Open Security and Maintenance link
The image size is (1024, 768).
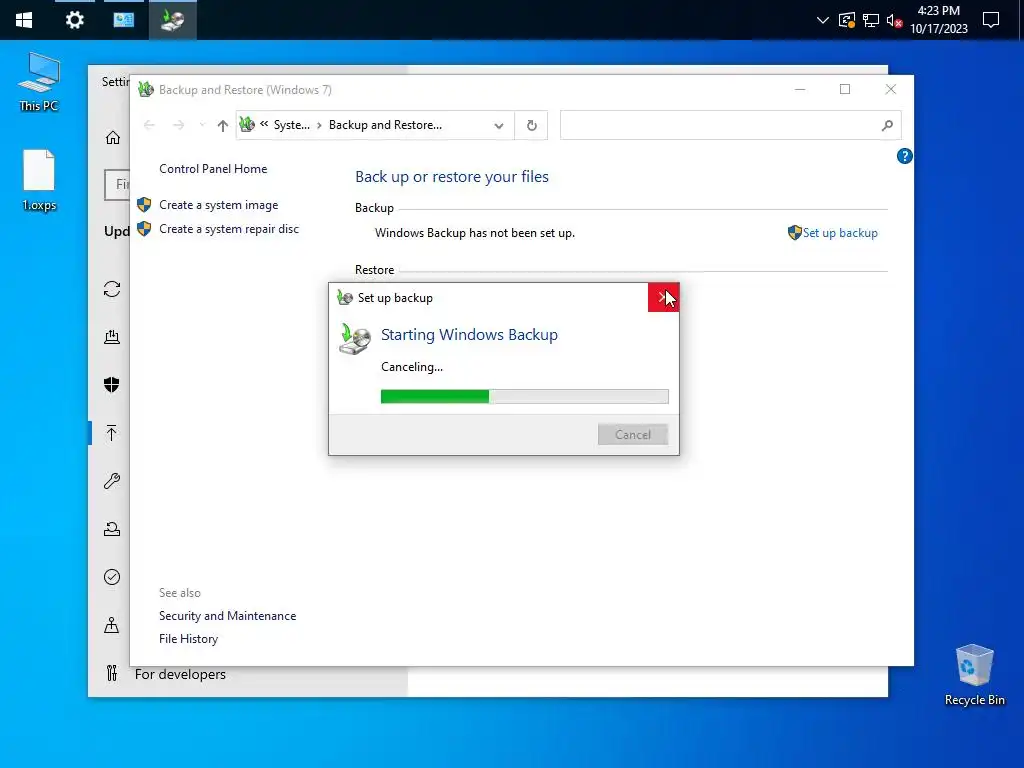click(227, 616)
